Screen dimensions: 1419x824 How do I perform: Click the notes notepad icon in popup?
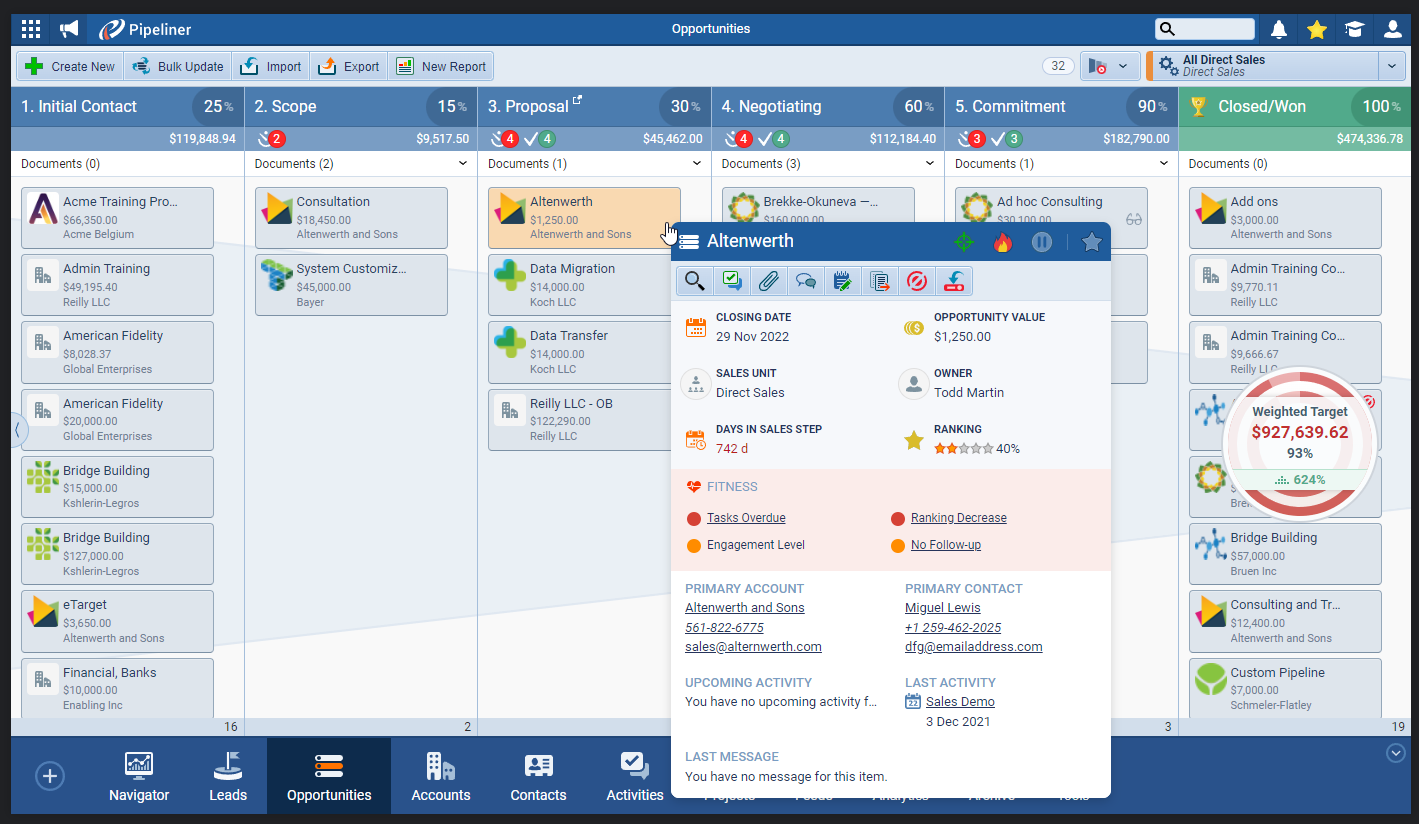(842, 282)
